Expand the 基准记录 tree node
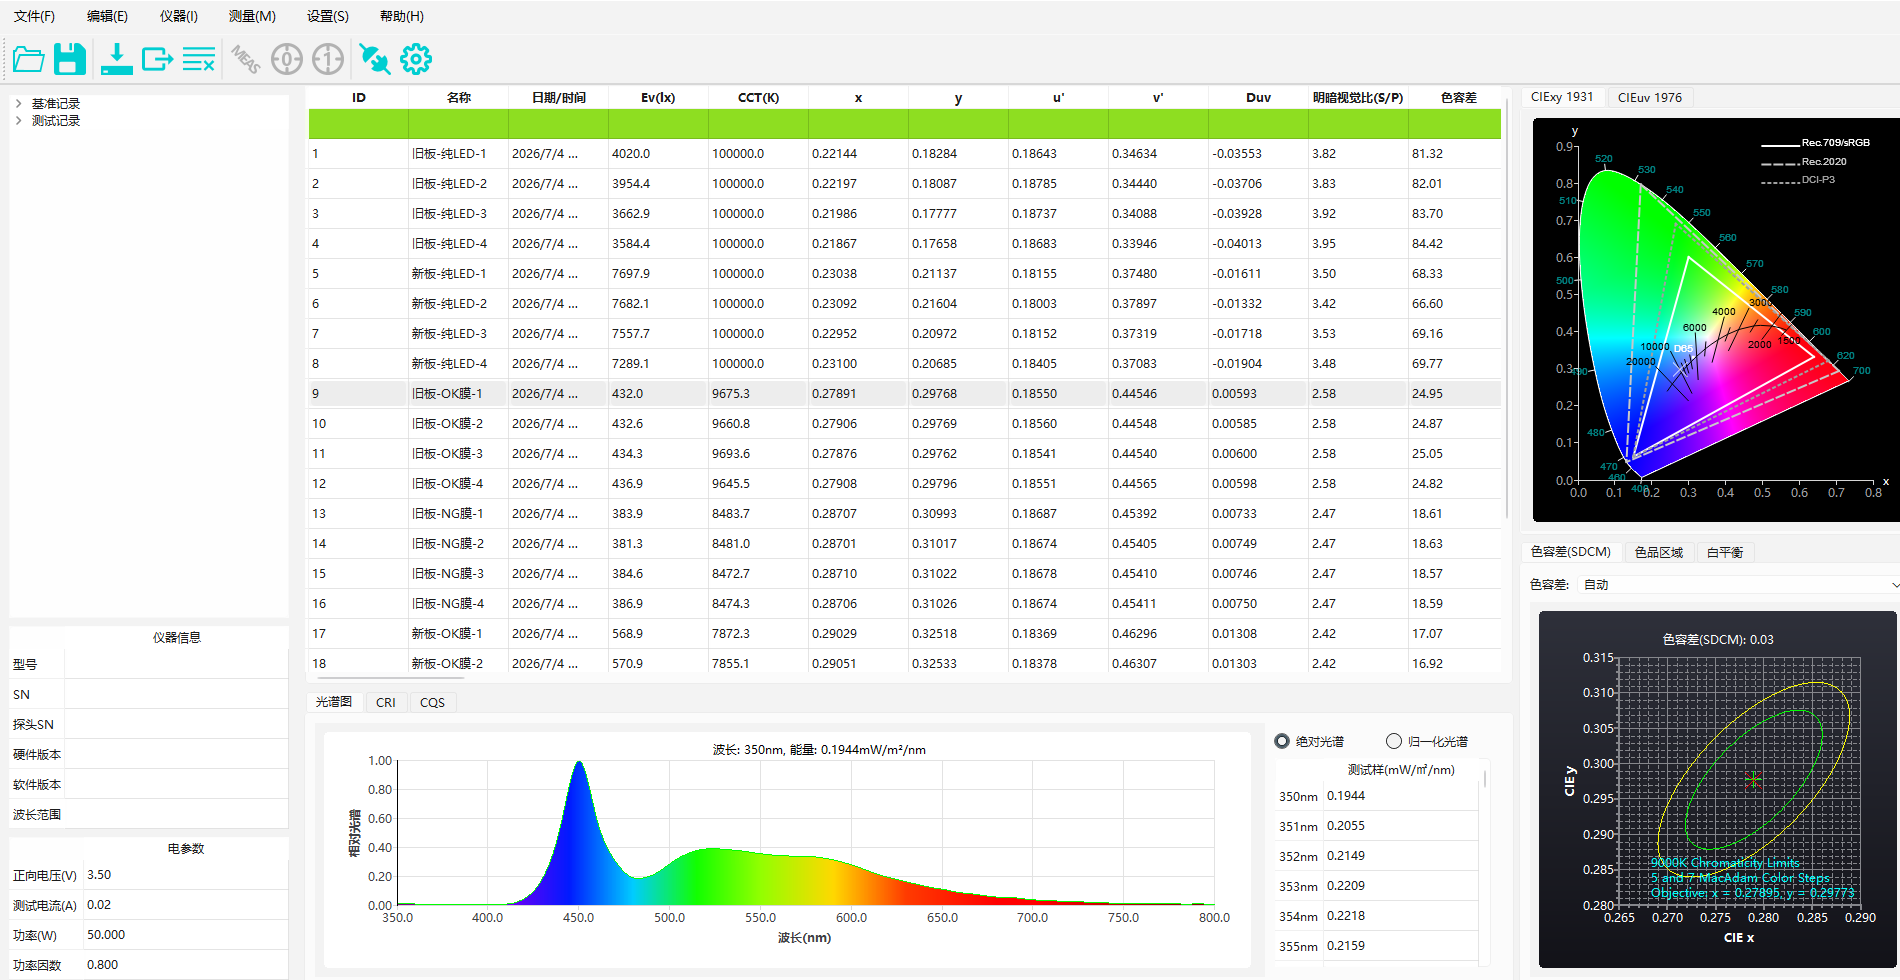Viewport: 1900px width, 980px height. point(18,103)
